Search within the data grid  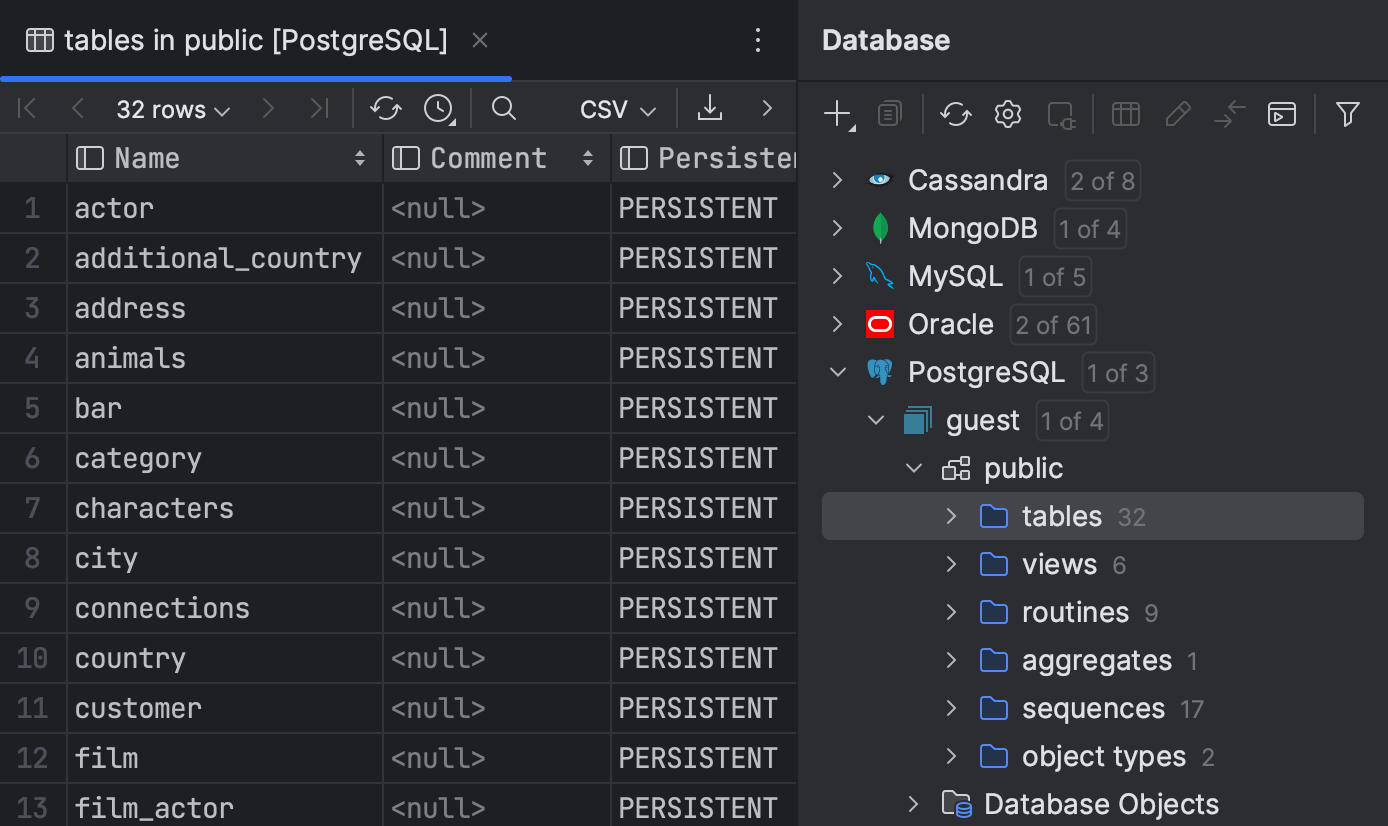tap(503, 108)
